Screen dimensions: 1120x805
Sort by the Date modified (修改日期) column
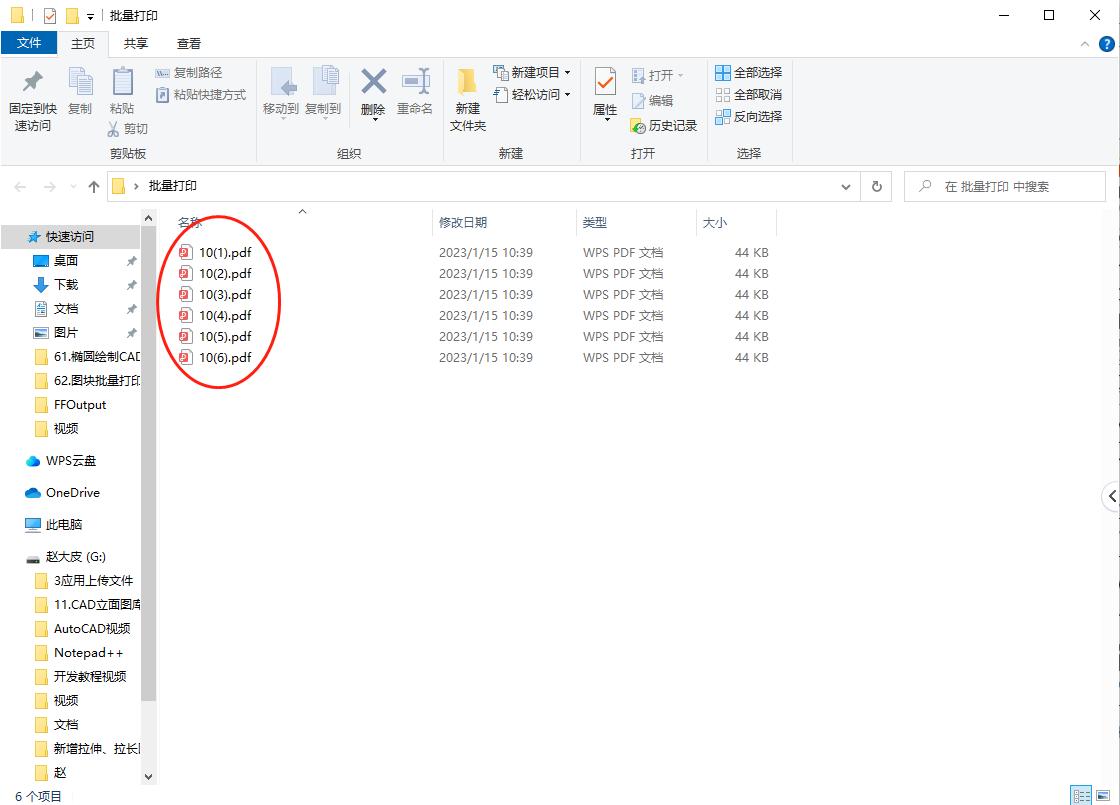[x=462, y=222]
